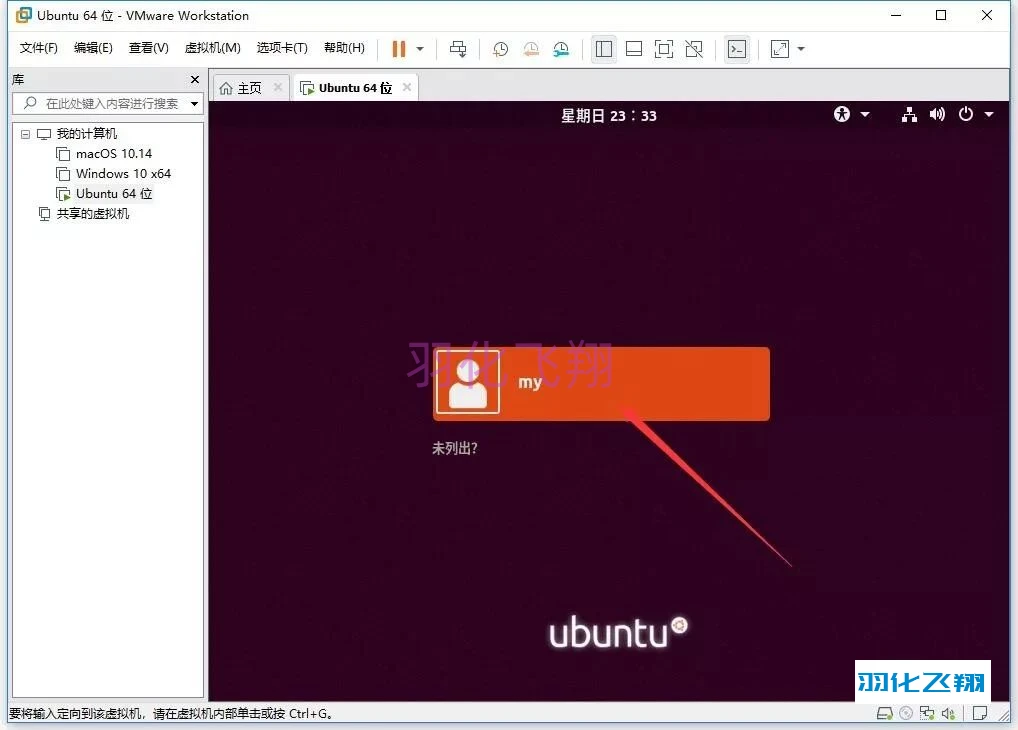Close the 主页 tab
The height and width of the screenshot is (730, 1018).
[x=278, y=87]
